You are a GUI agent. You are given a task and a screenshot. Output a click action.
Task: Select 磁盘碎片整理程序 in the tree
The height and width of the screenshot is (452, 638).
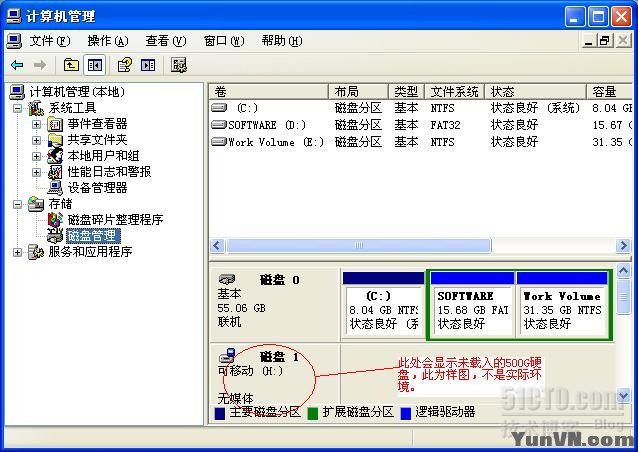tap(116, 220)
